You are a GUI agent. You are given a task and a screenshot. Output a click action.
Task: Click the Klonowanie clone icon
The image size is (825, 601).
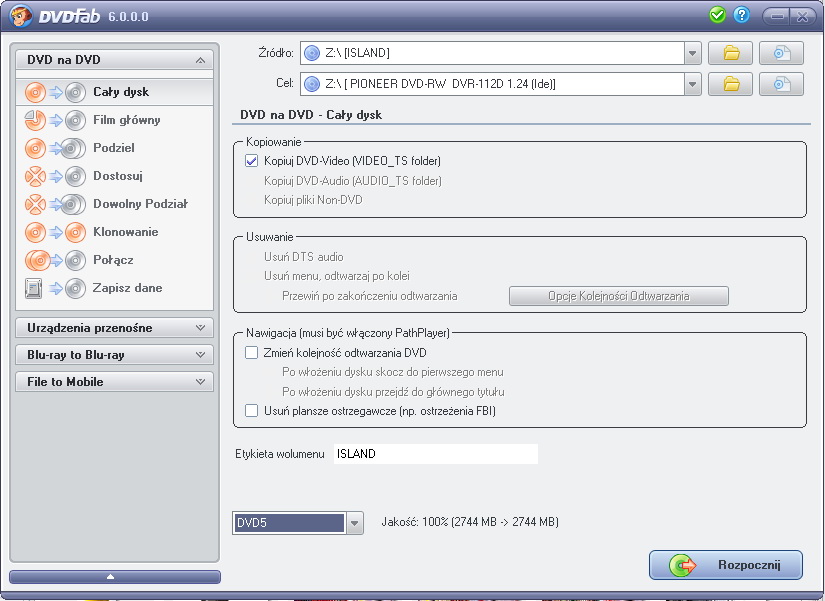tap(55, 232)
